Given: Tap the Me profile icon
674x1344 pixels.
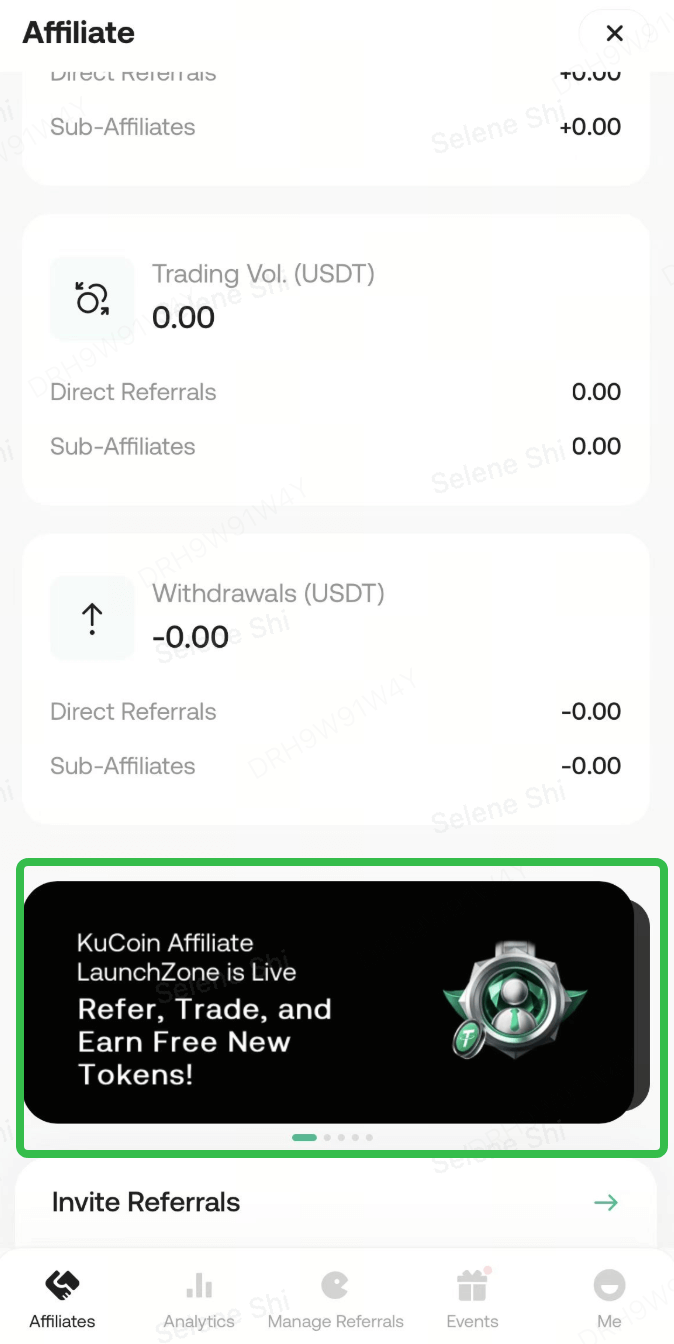Looking at the screenshot, I should [x=609, y=1285].
